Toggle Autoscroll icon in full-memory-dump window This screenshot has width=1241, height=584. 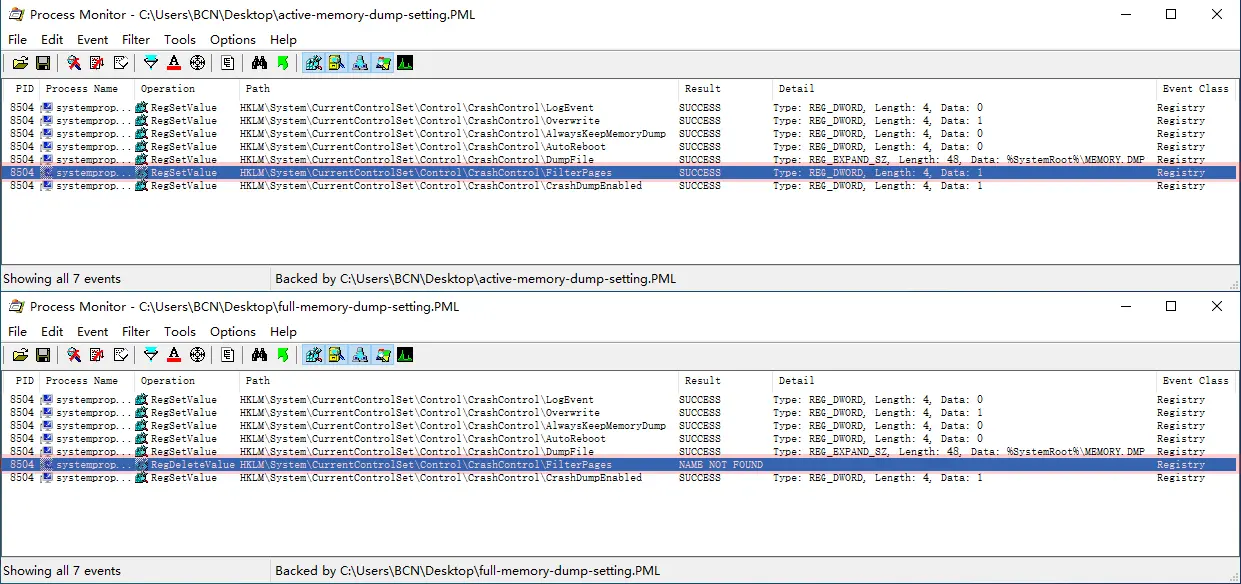point(97,355)
